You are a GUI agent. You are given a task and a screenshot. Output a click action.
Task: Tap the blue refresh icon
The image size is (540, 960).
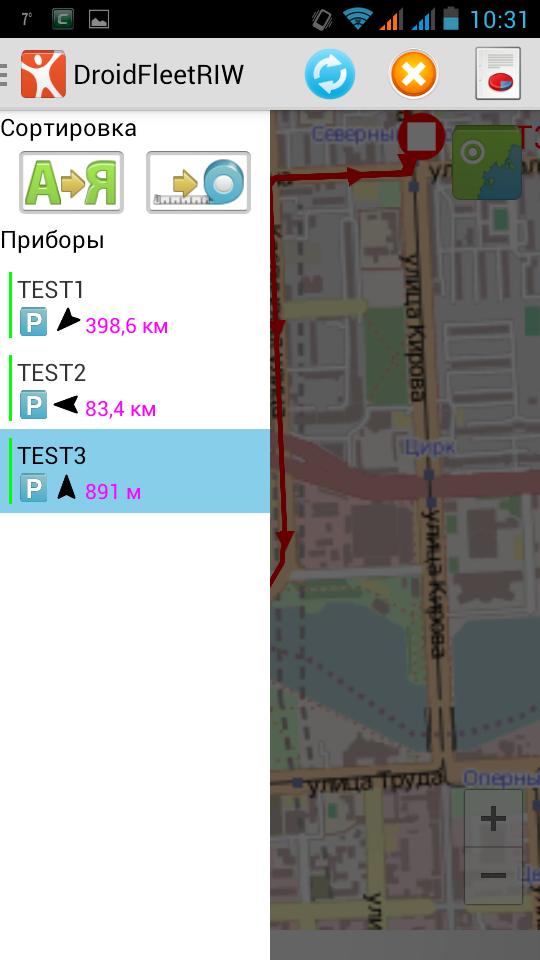point(329,74)
